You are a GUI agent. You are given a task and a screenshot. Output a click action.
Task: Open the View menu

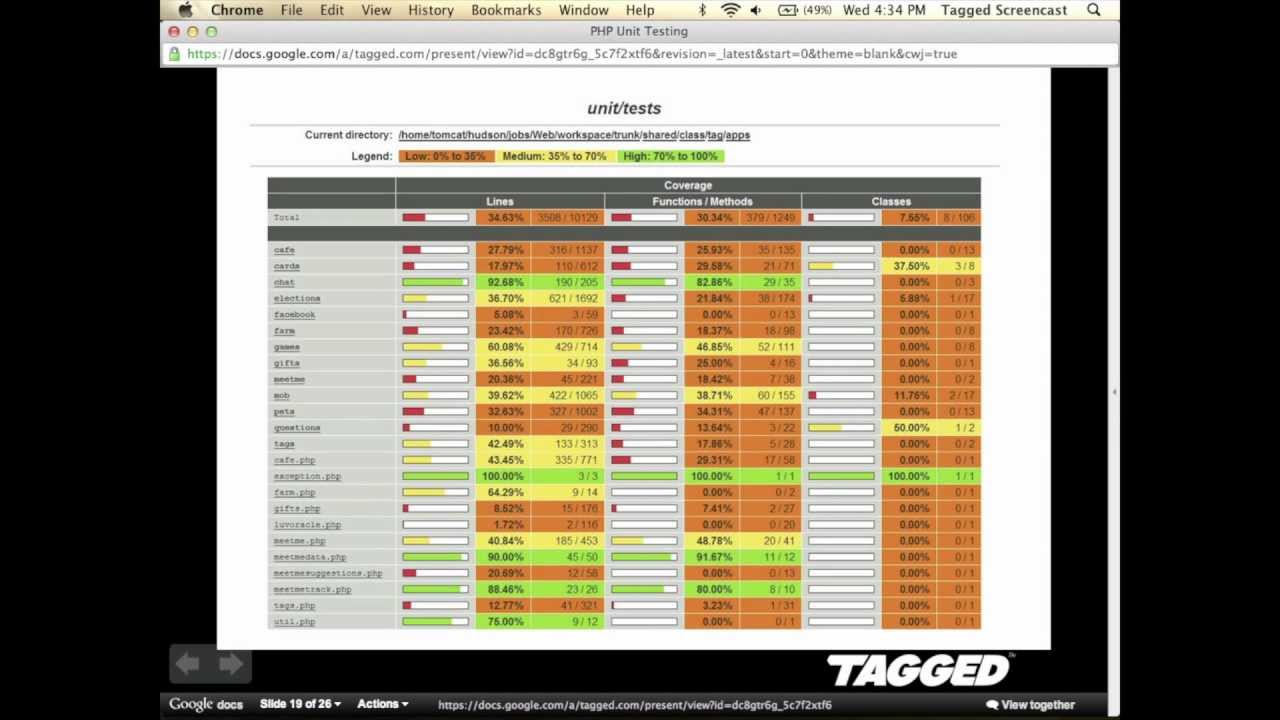click(x=376, y=10)
